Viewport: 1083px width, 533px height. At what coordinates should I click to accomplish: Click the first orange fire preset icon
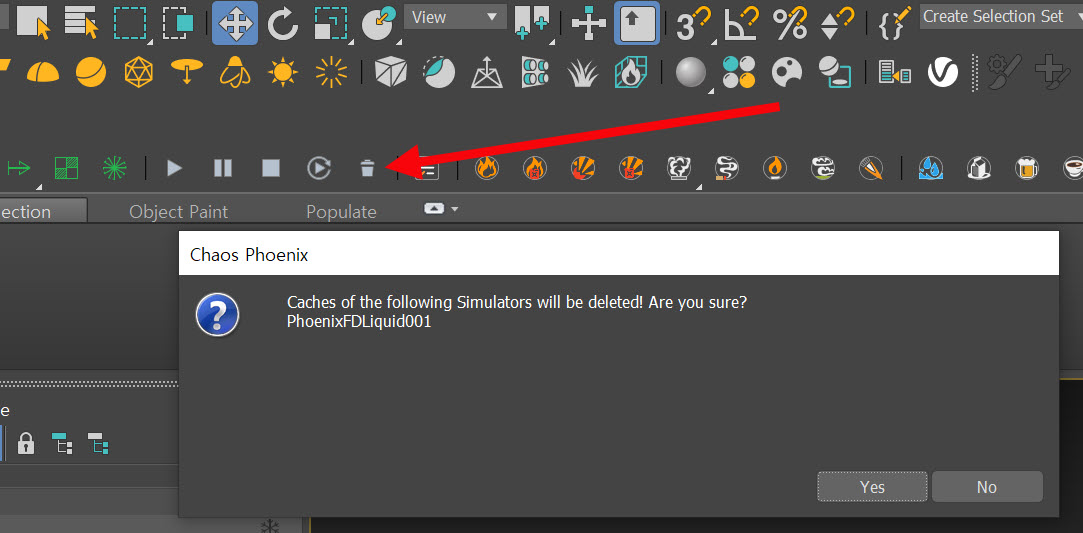click(487, 168)
